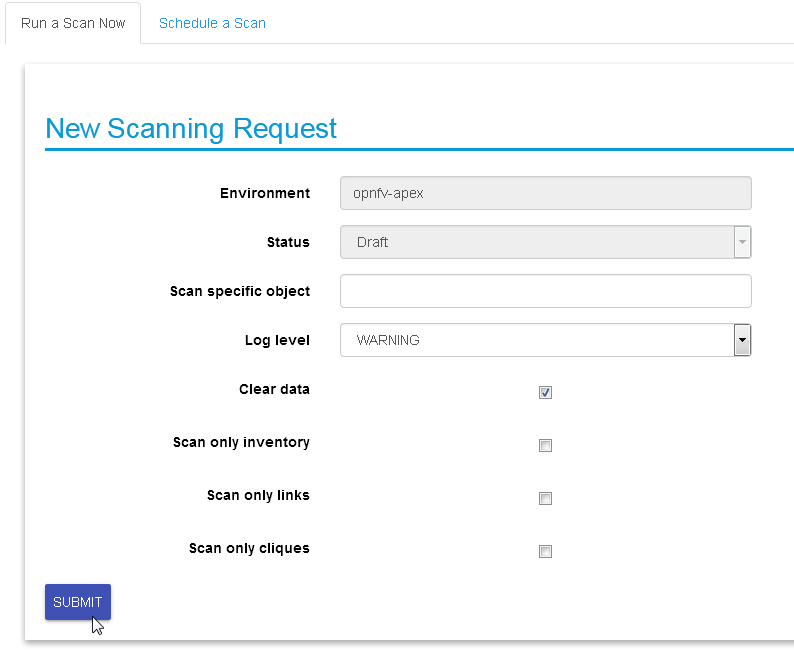Click the Scan only inventory label text
This screenshot has height=651, width=794.
click(x=241, y=442)
